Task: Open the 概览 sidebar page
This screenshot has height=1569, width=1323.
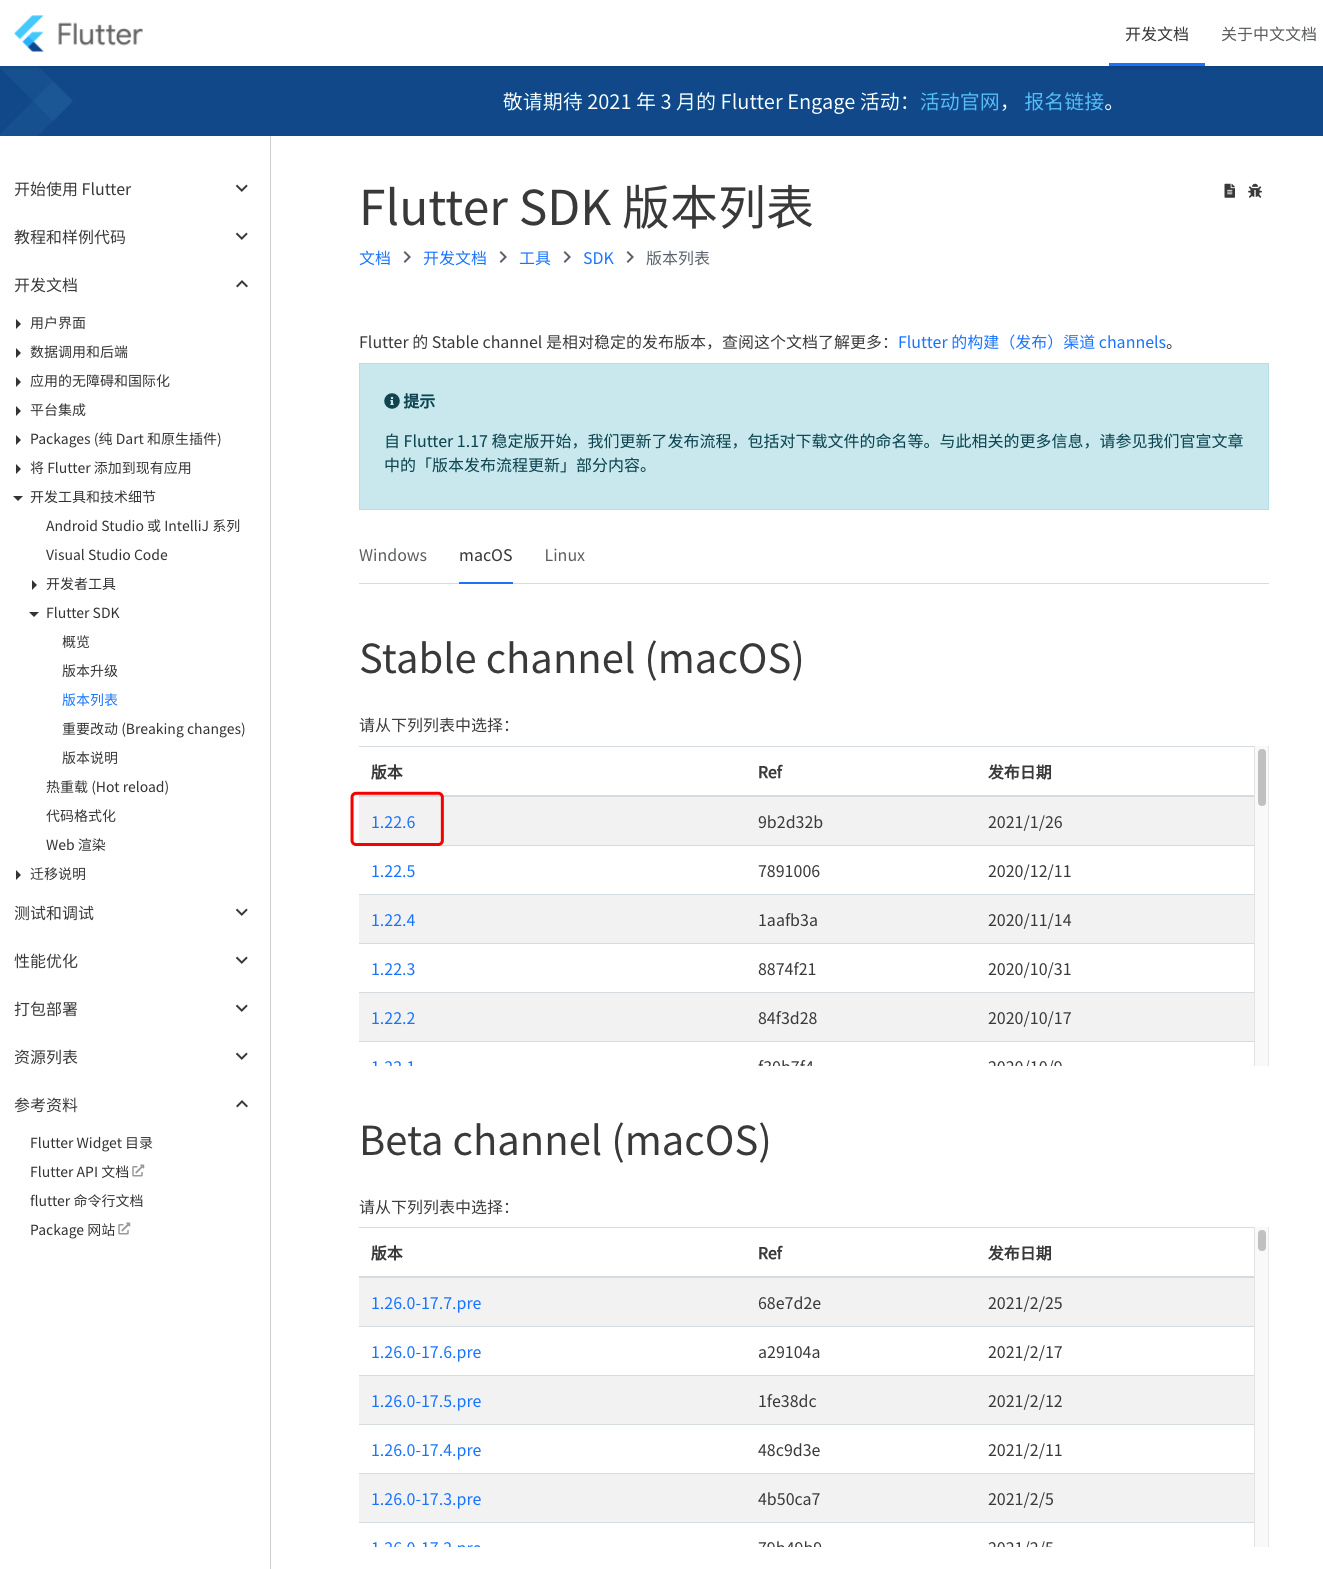Action: point(76,642)
